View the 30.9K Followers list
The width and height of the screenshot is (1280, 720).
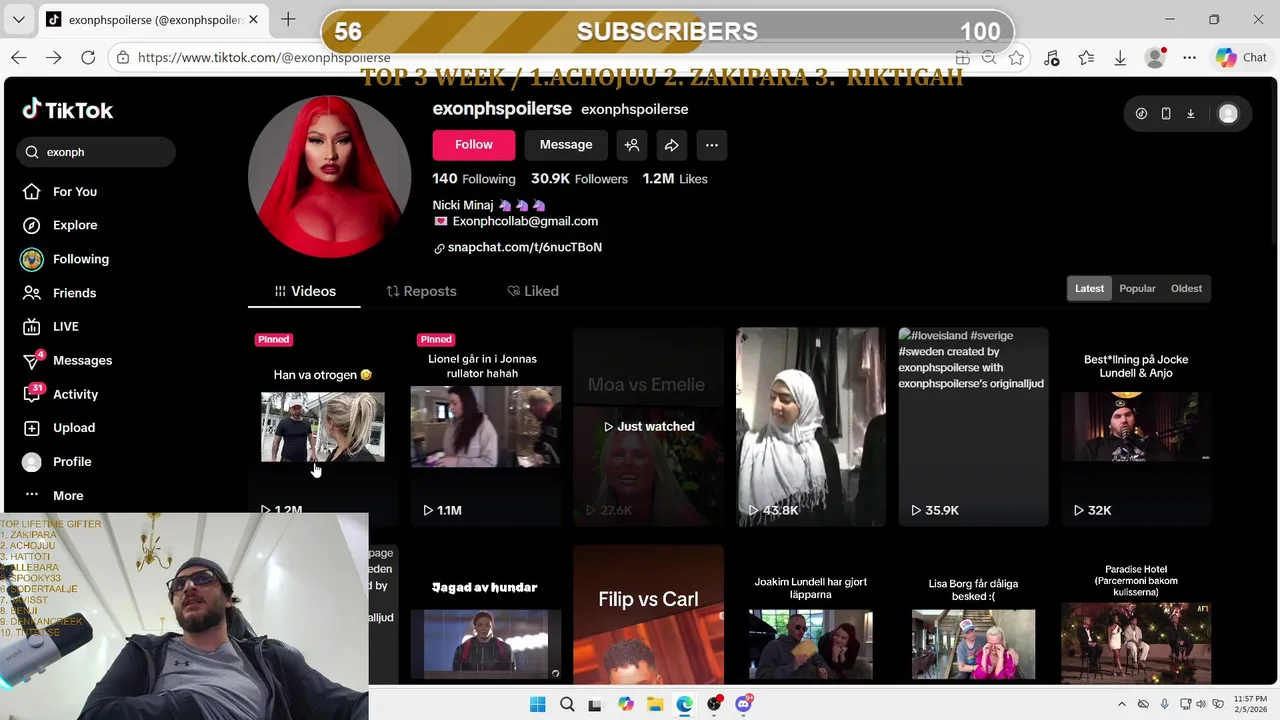tap(579, 179)
